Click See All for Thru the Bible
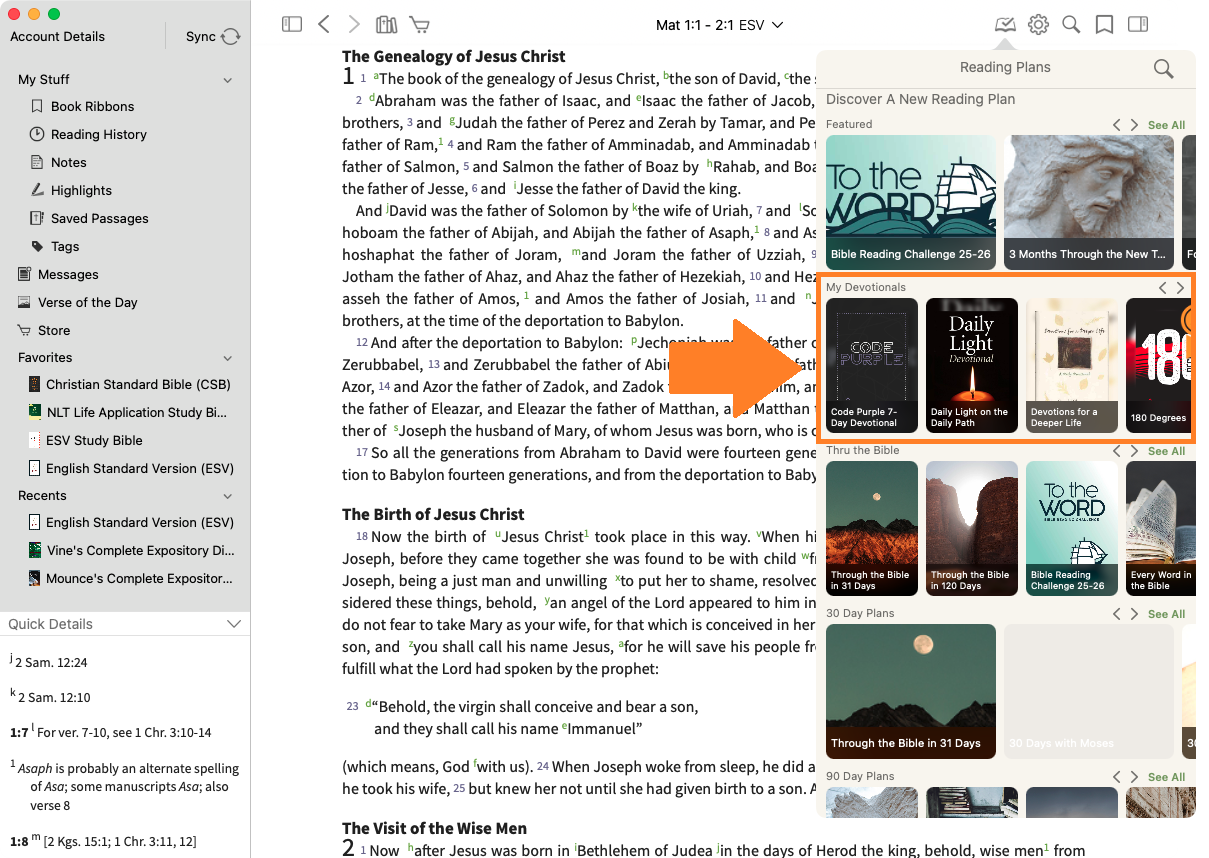The width and height of the screenshot is (1209, 858). (1166, 451)
